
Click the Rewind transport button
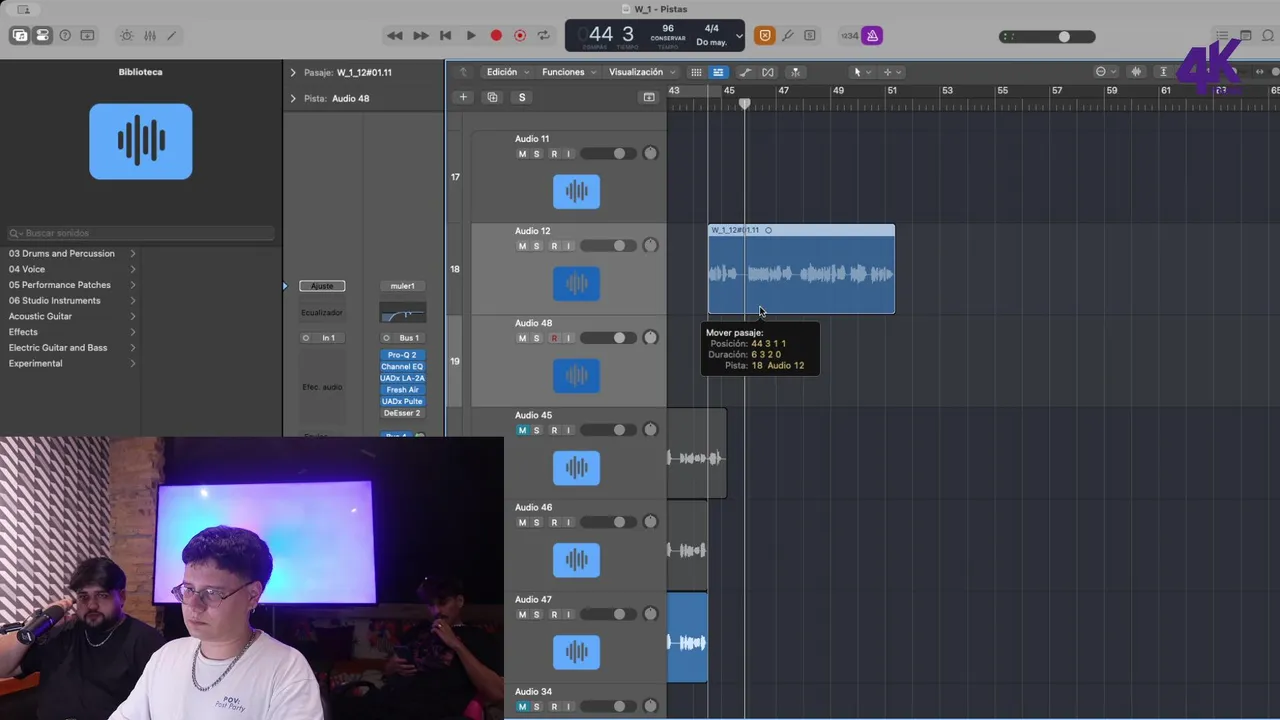(x=395, y=35)
